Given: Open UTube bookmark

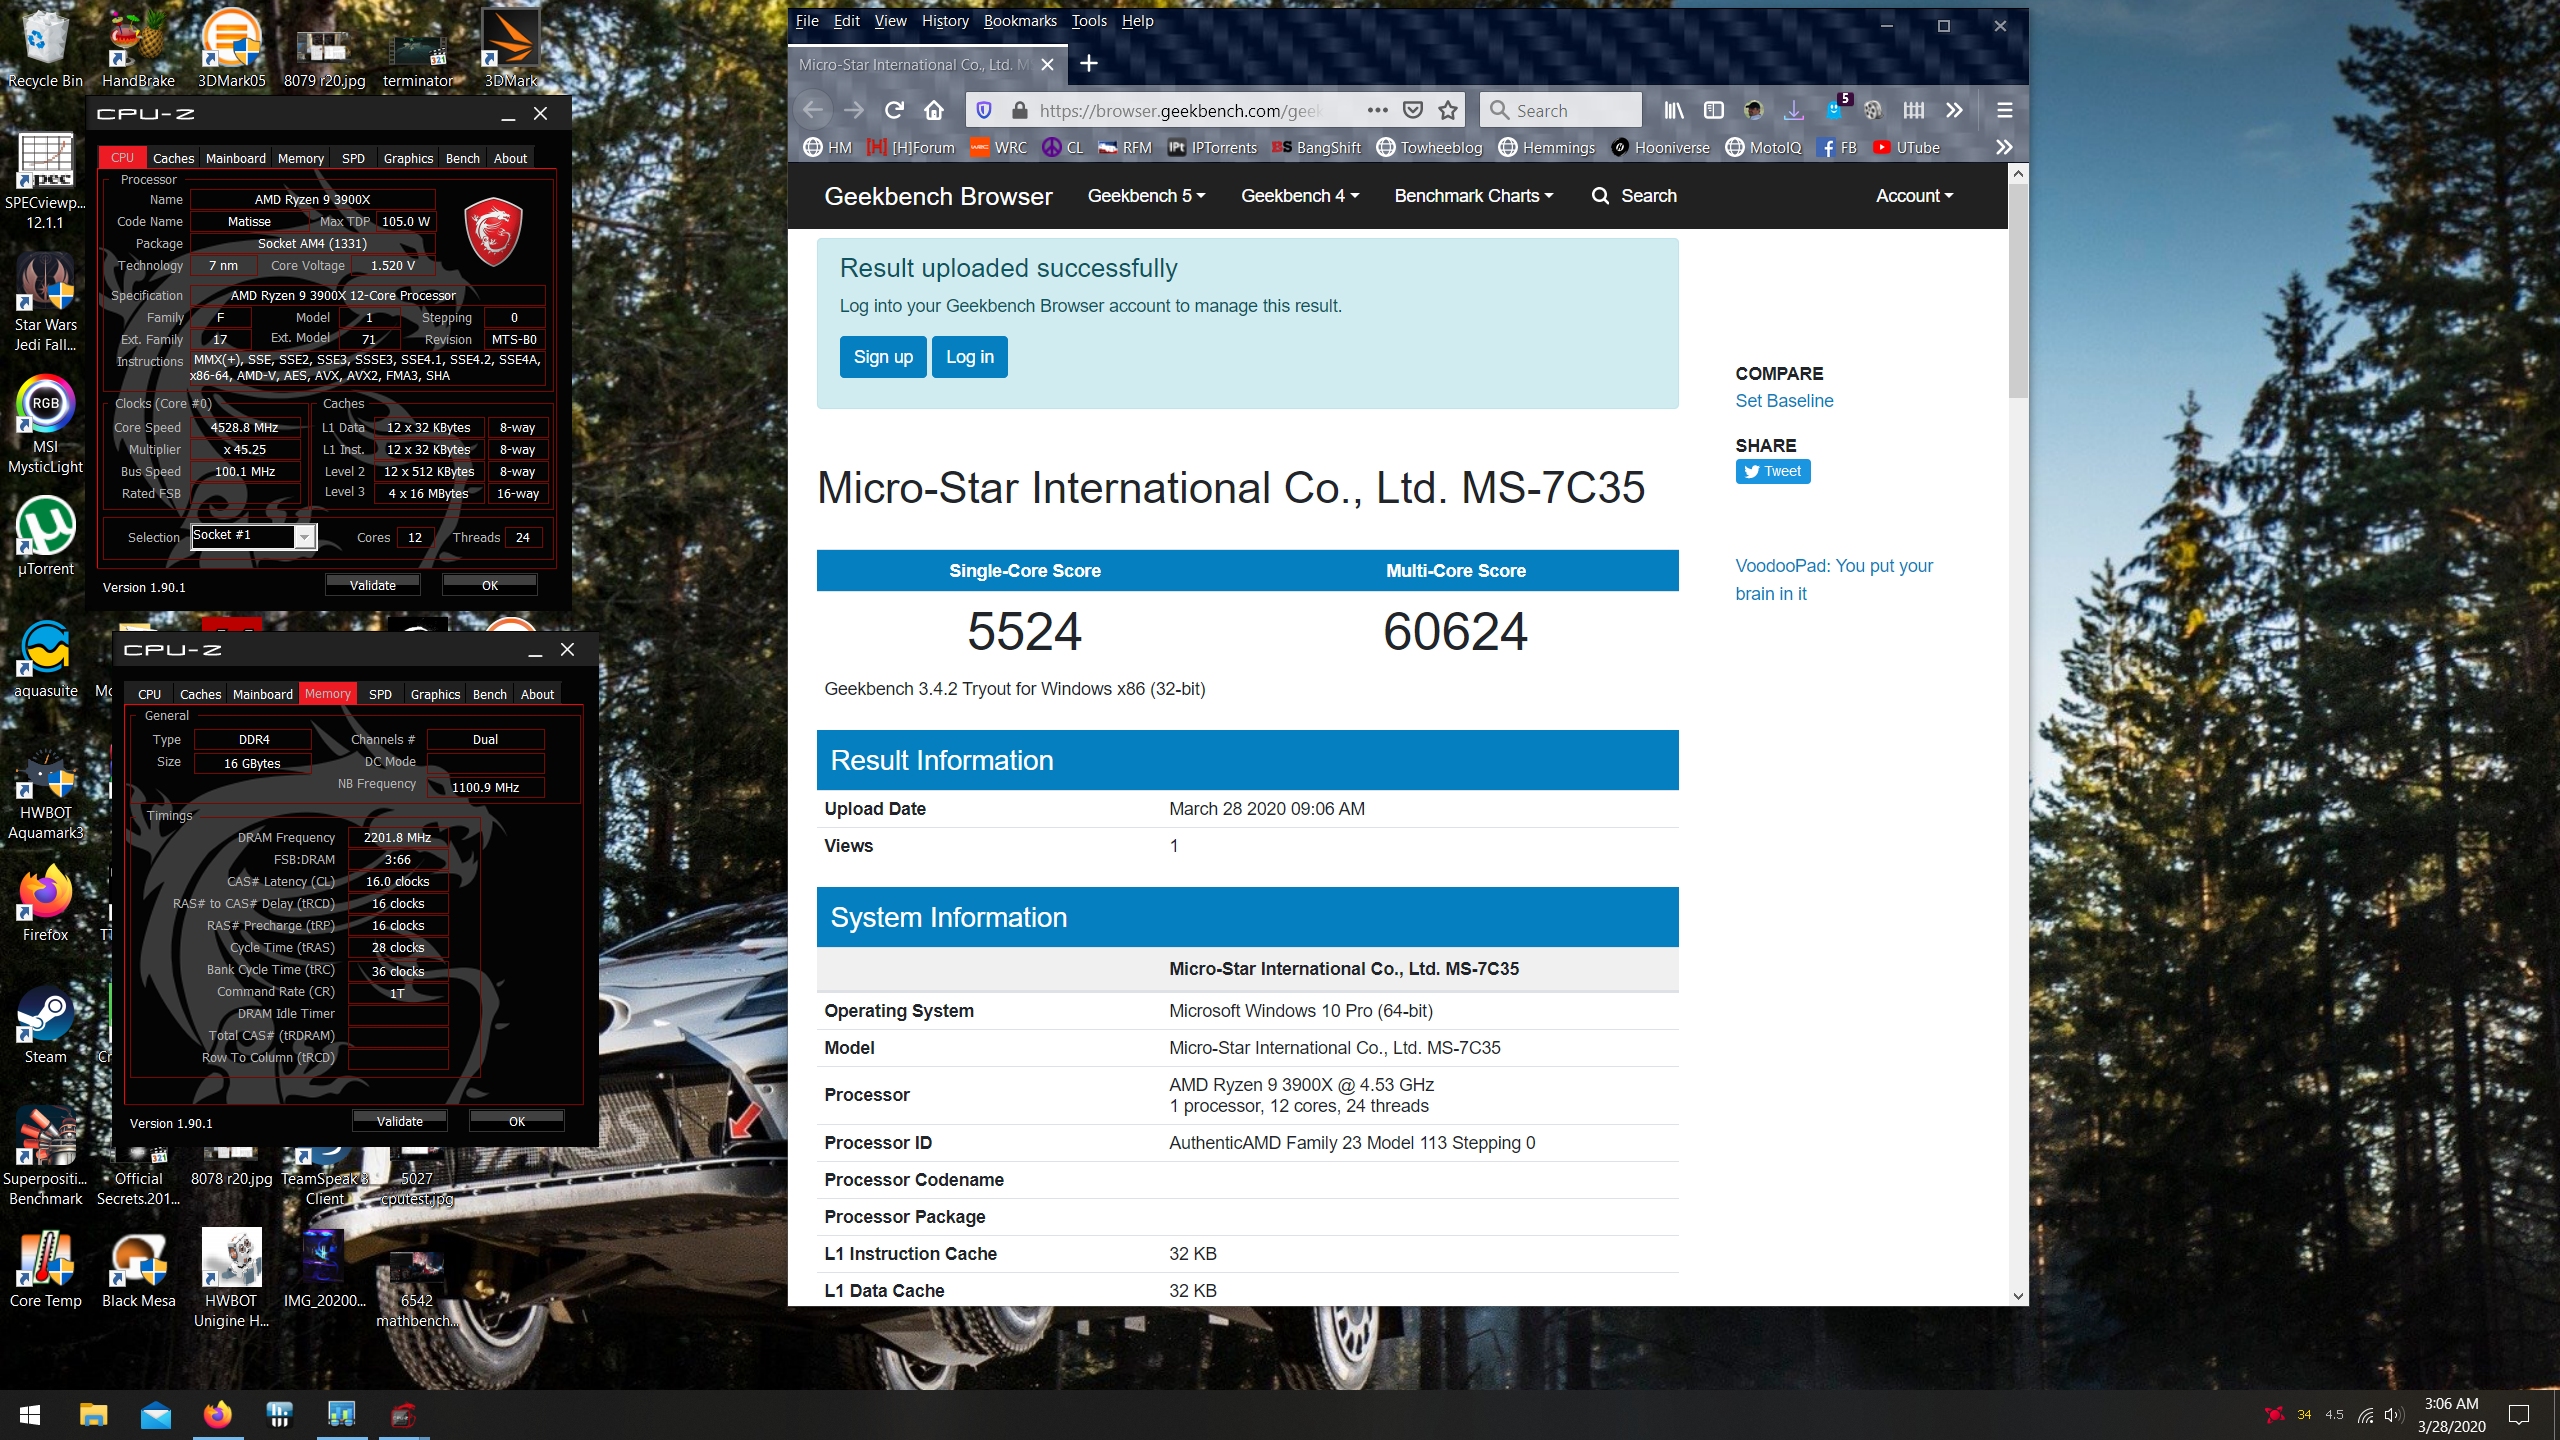Looking at the screenshot, I should point(1906,147).
